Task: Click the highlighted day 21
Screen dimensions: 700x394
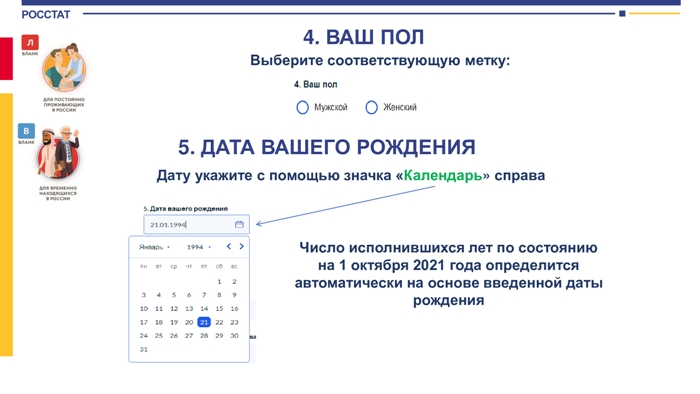Action: [204, 322]
